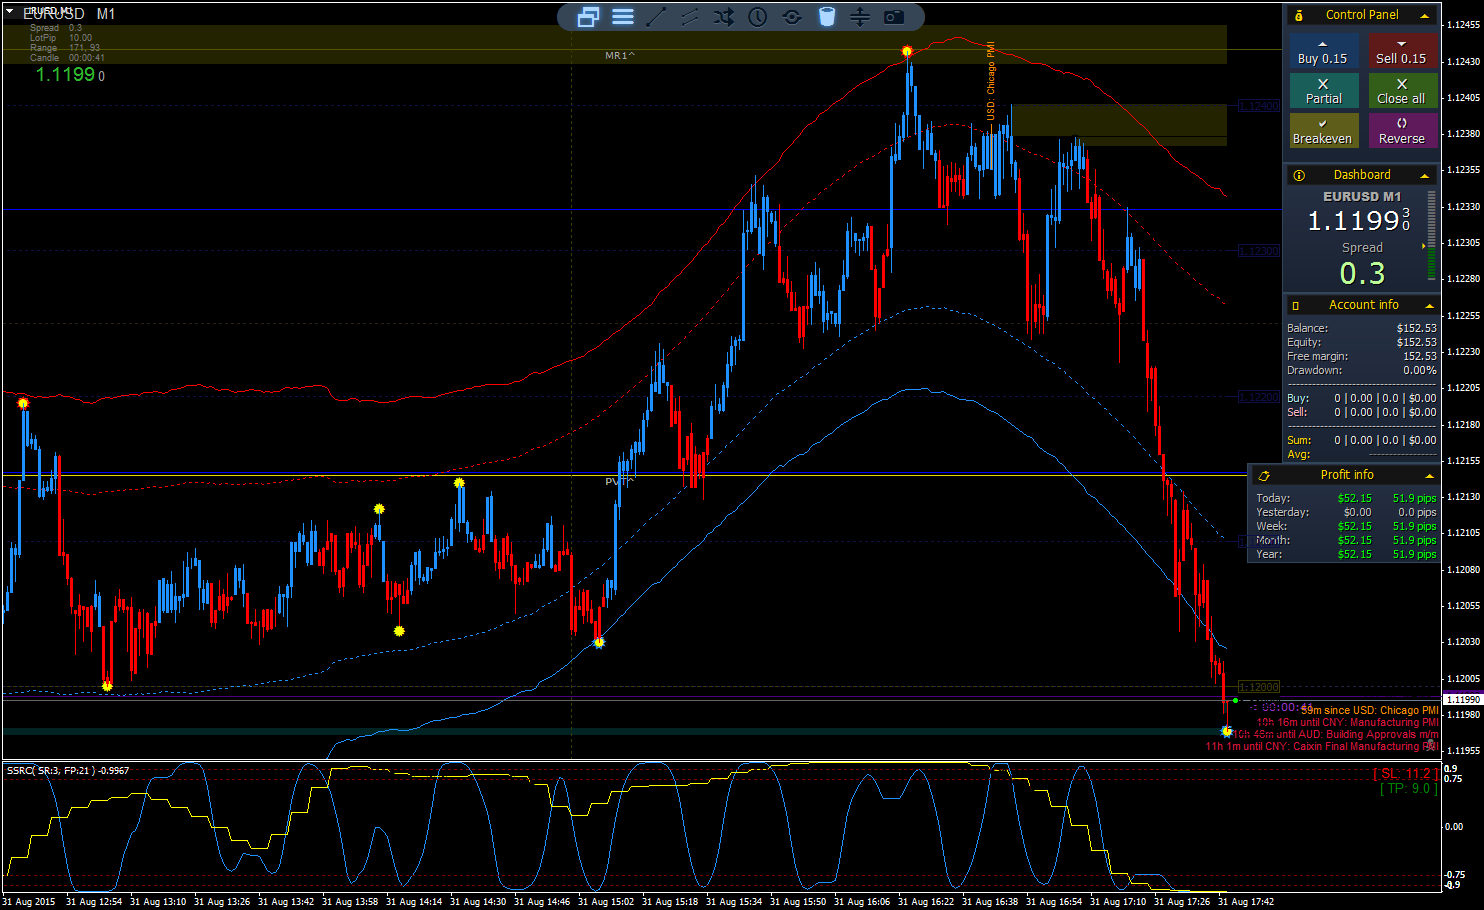
Task: Select the parallel channel lines tool
Action: 690,16
